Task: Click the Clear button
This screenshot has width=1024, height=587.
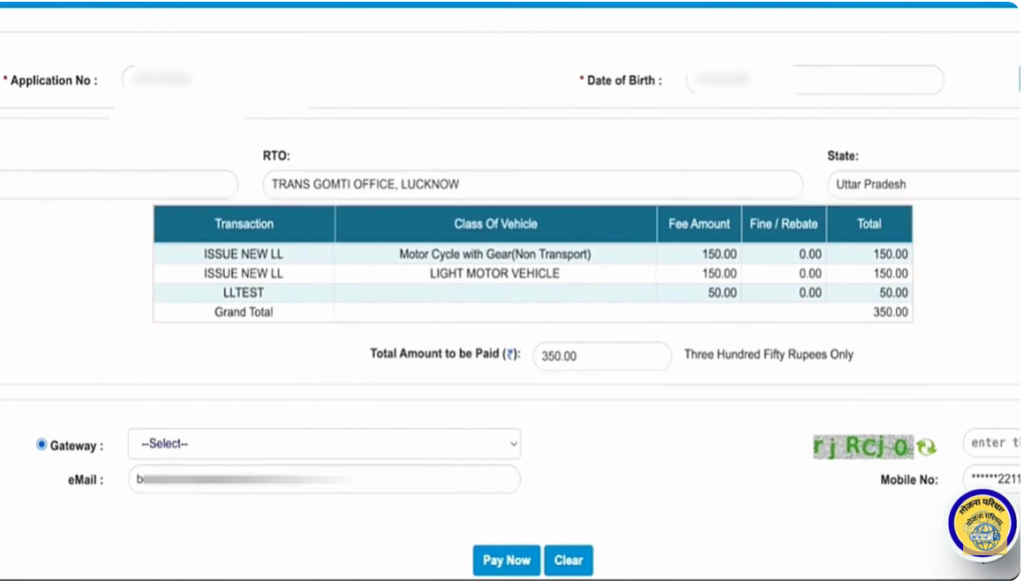Action: (568, 560)
